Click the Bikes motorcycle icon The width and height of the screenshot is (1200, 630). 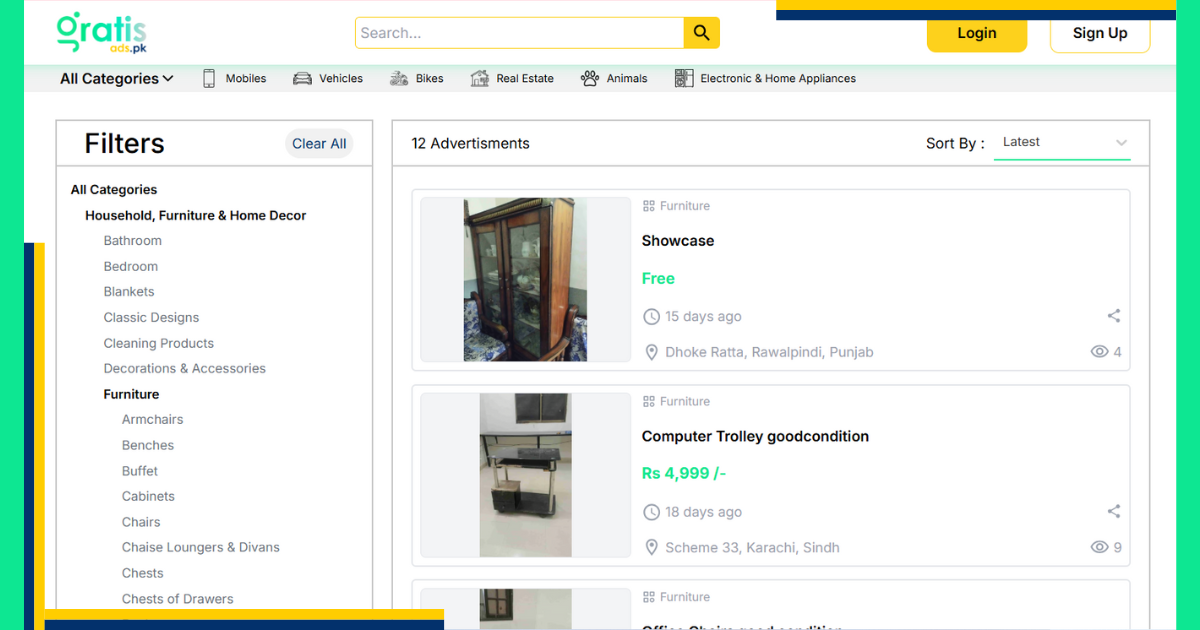coord(399,78)
